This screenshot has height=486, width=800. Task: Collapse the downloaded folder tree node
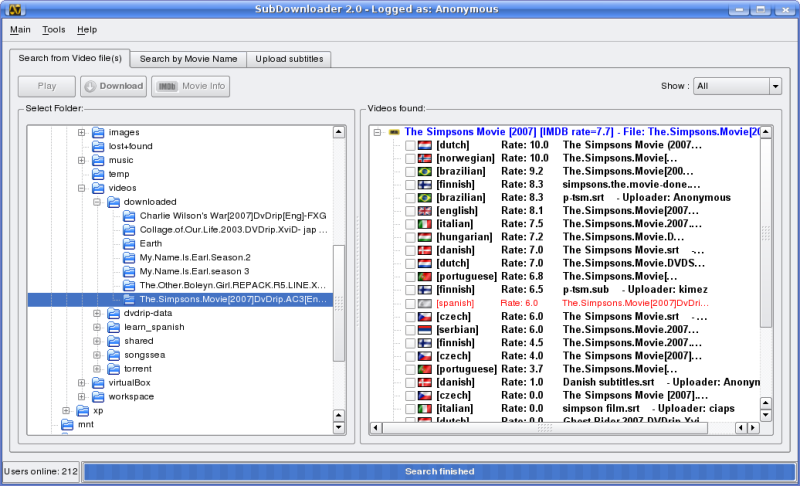pos(97,201)
